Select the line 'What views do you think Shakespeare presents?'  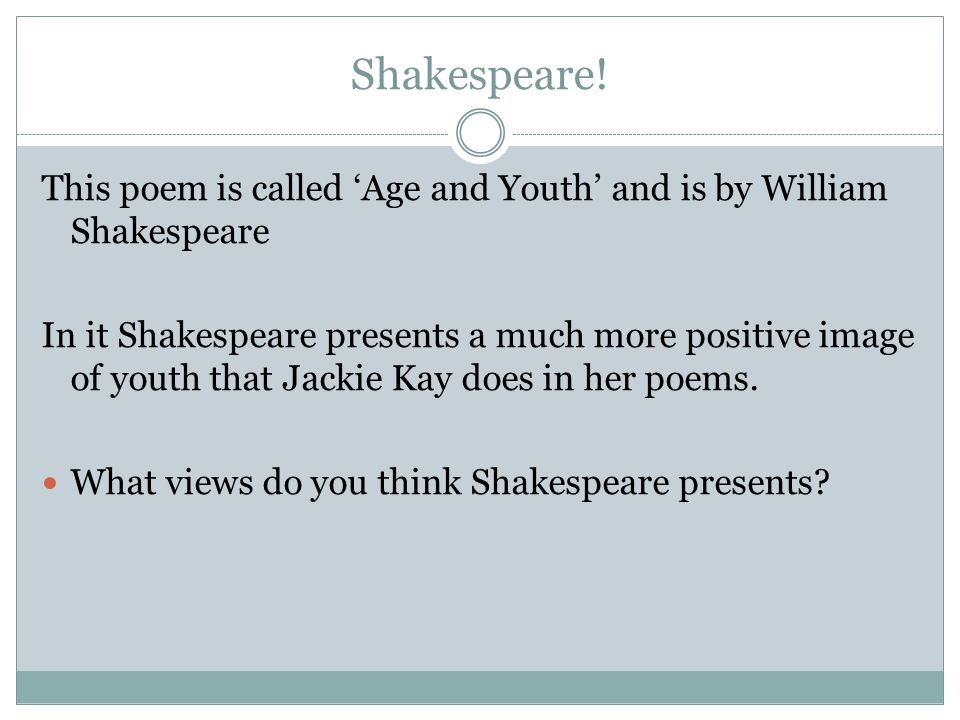[x=450, y=484]
